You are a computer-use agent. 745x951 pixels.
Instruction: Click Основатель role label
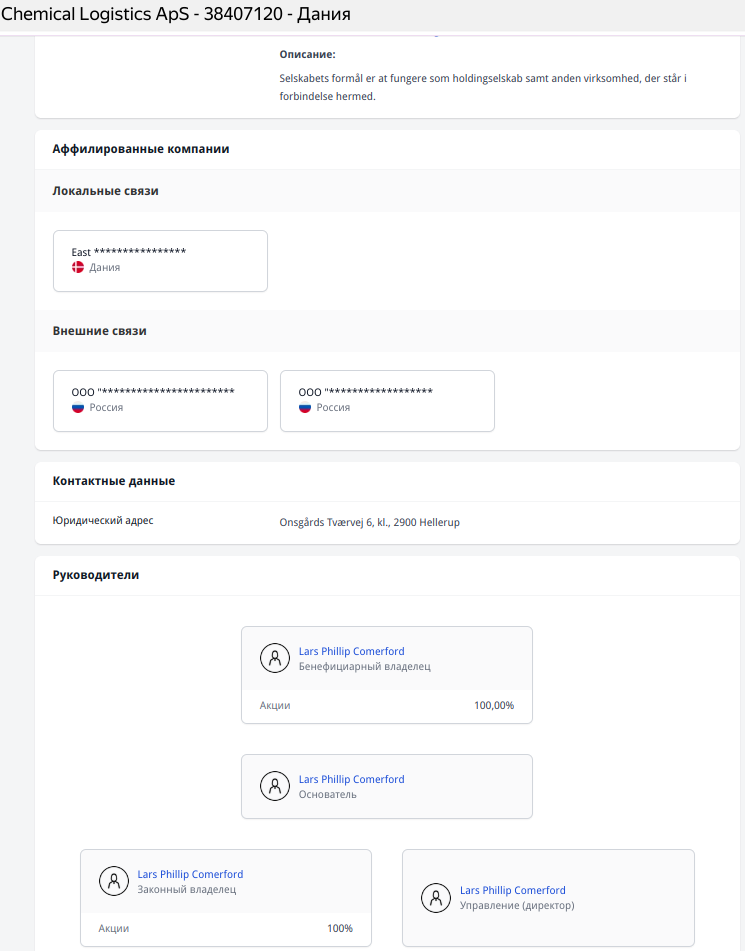328,794
